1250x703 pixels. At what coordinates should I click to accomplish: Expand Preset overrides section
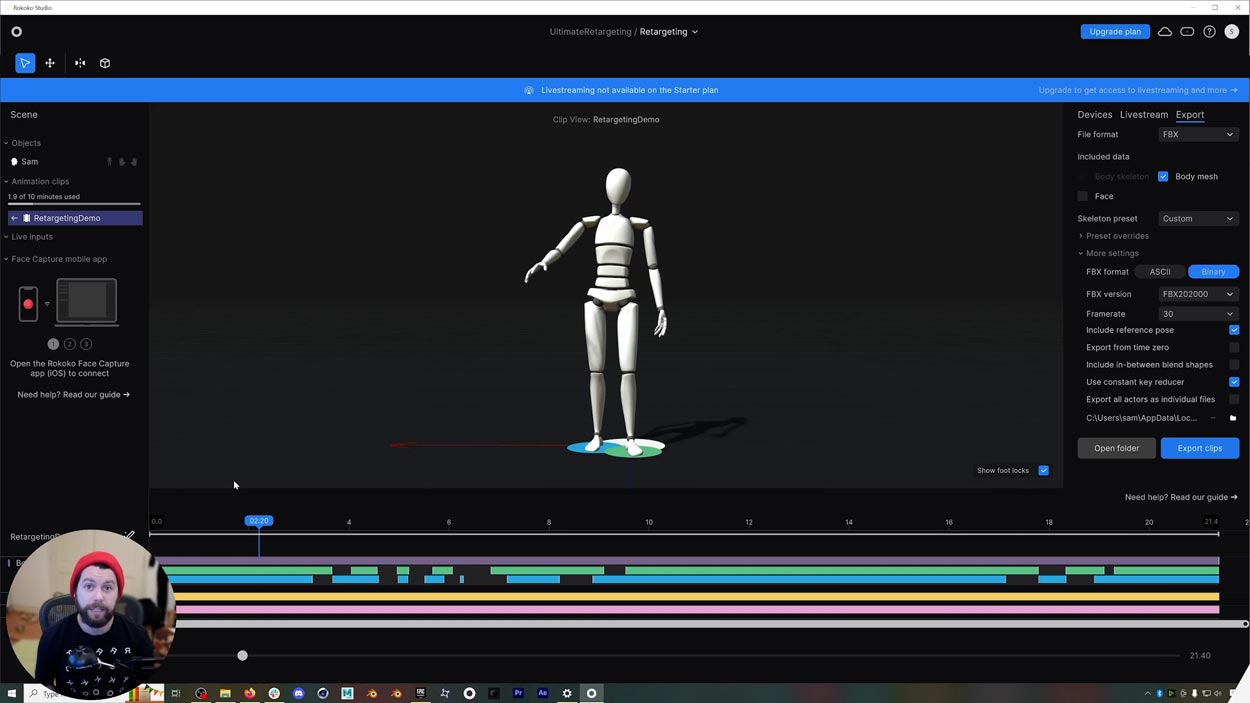coord(1114,236)
